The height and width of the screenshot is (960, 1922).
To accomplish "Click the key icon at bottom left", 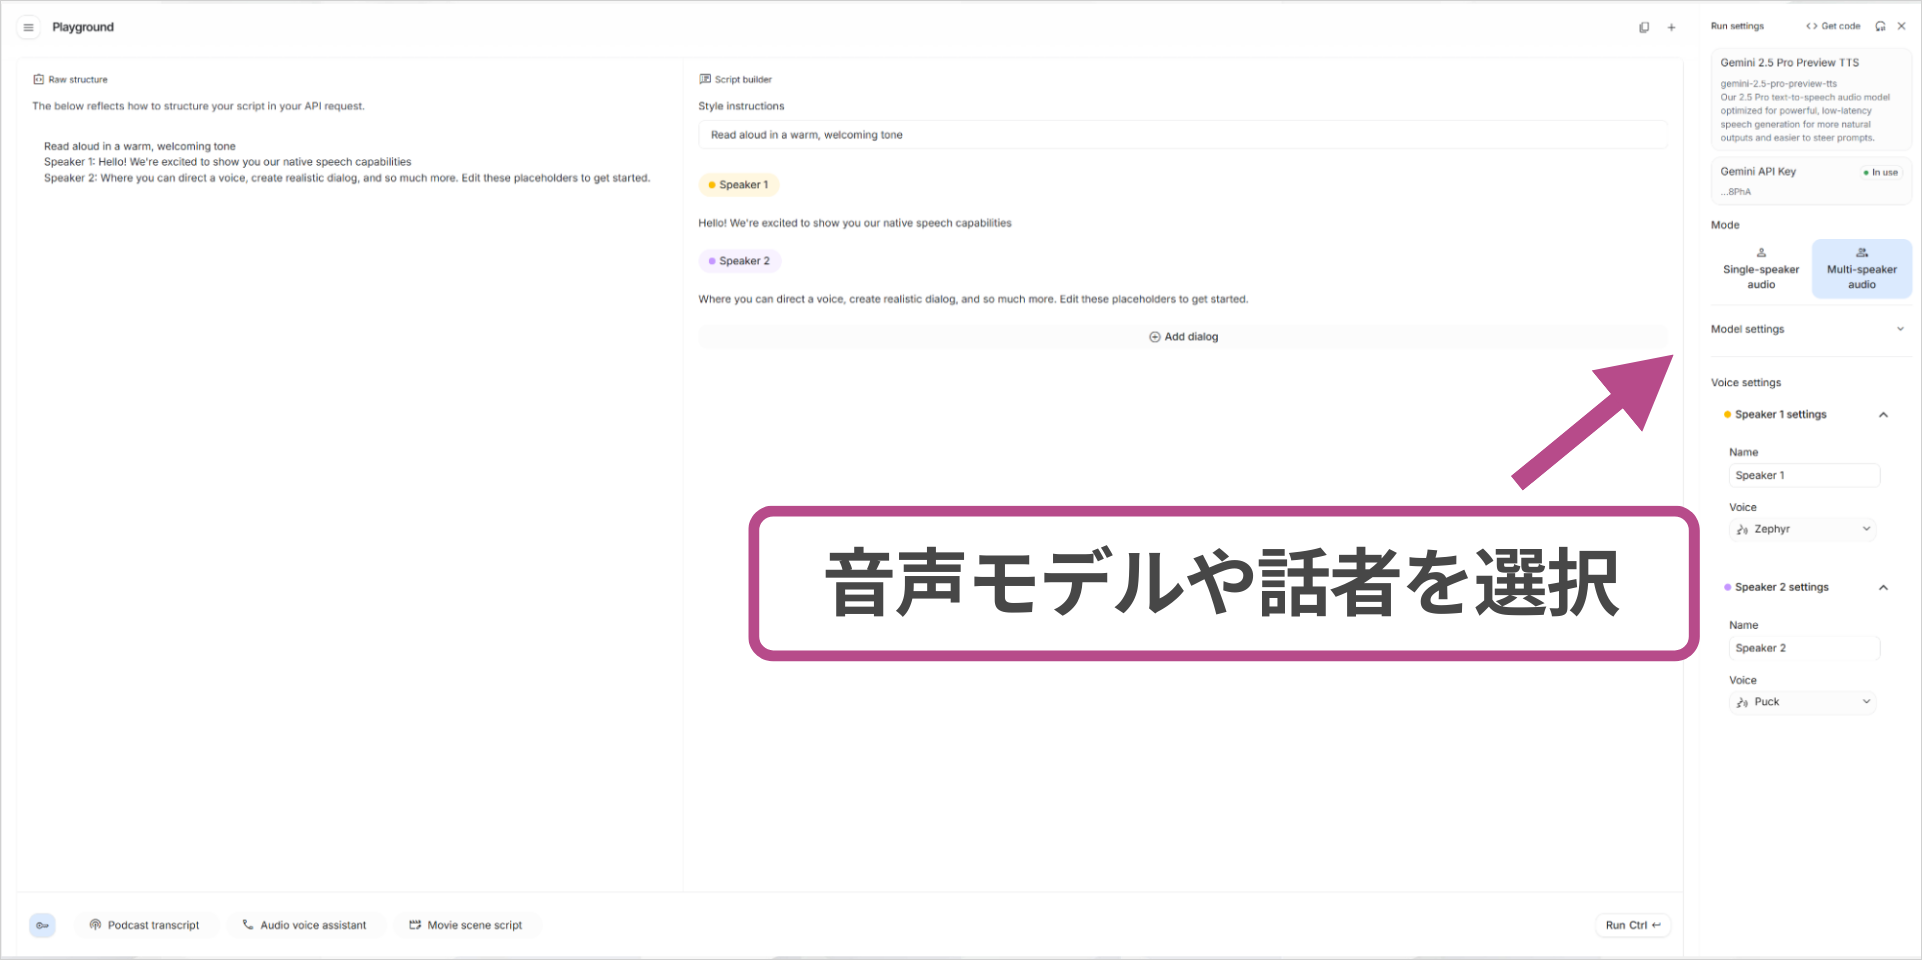I will (42, 925).
